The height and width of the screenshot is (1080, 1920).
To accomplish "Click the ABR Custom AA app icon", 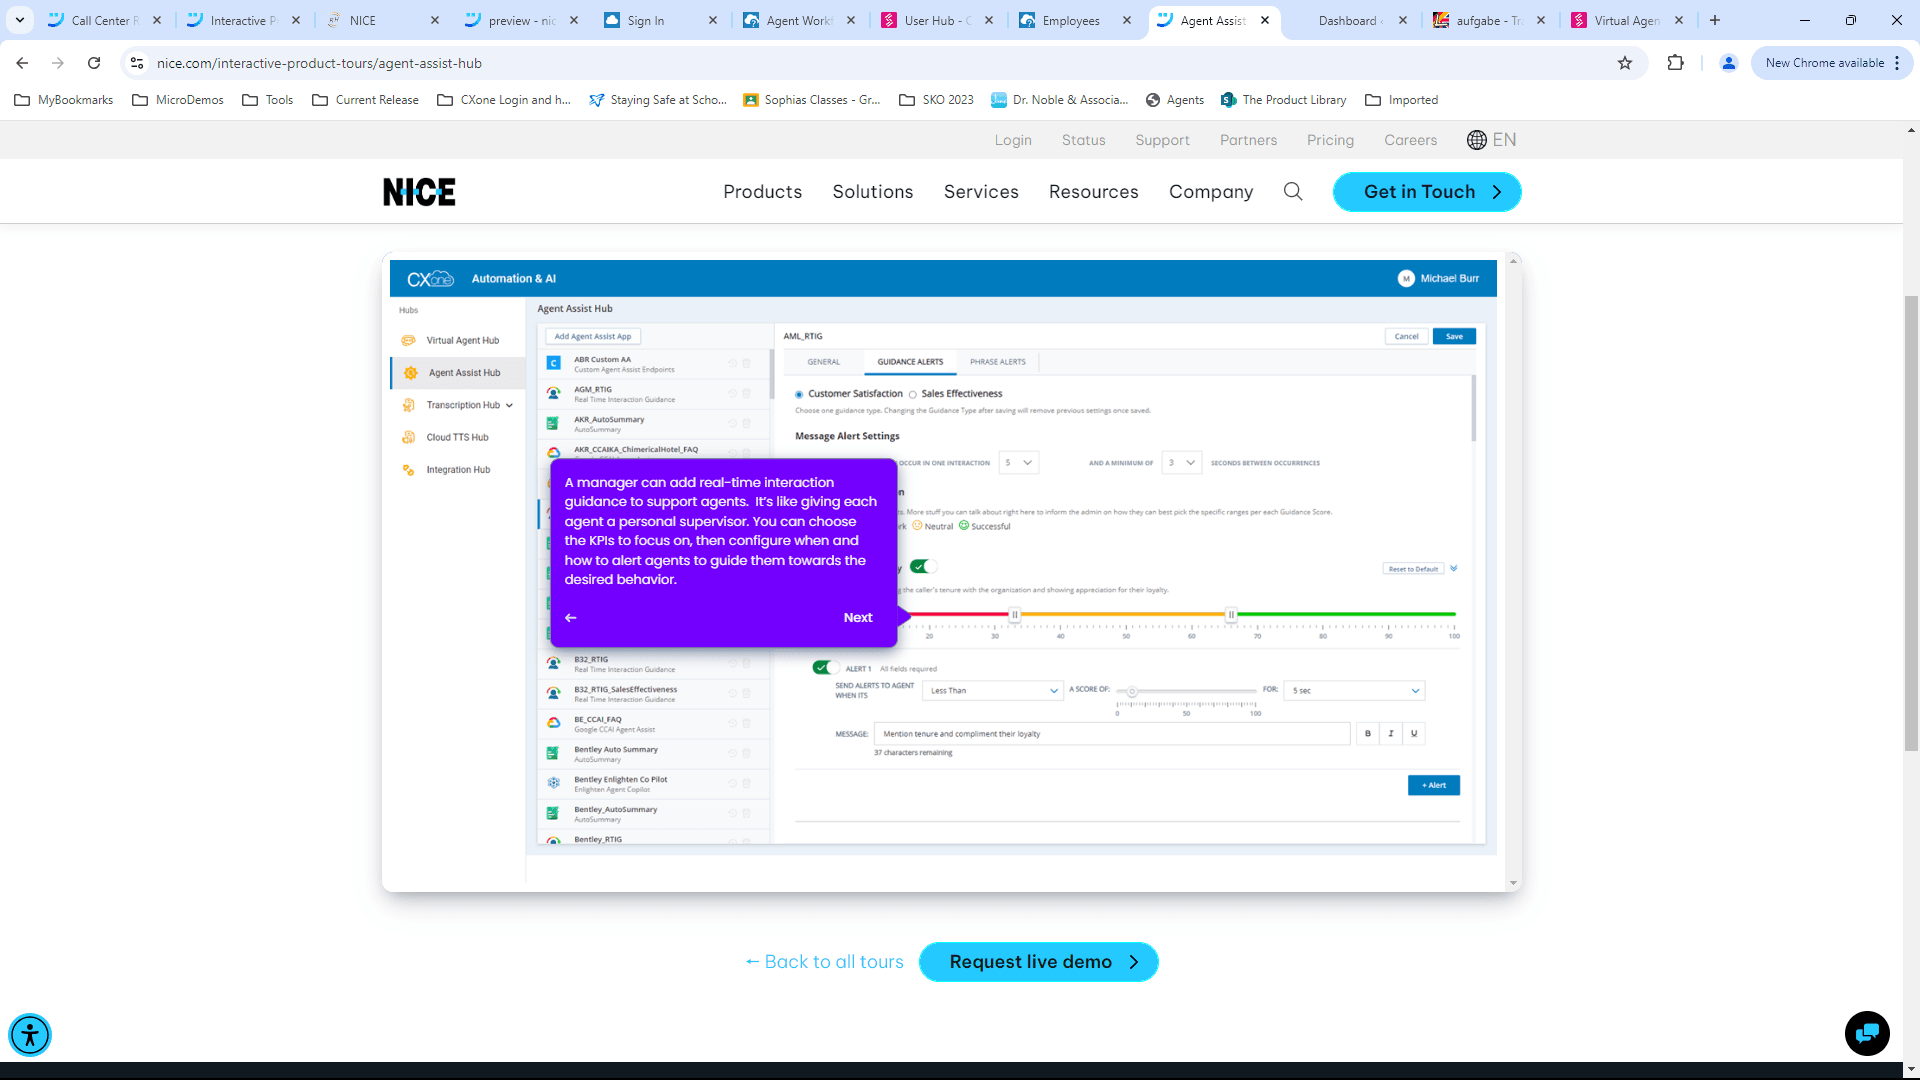I will pyautogui.click(x=553, y=363).
